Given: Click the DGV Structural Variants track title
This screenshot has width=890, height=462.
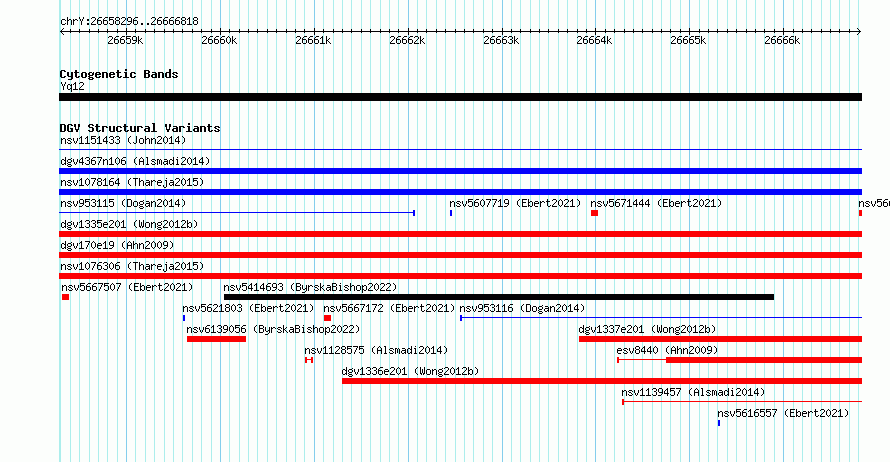Looking at the screenshot, I should point(140,128).
